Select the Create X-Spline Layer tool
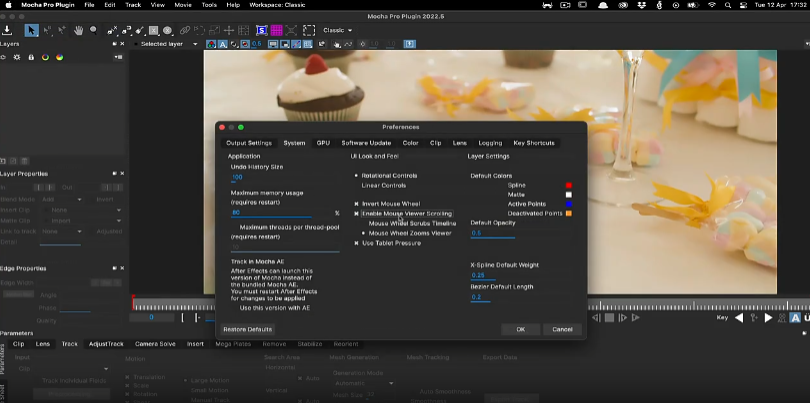Image resolution: width=810 pixels, height=403 pixels. pos(112,30)
